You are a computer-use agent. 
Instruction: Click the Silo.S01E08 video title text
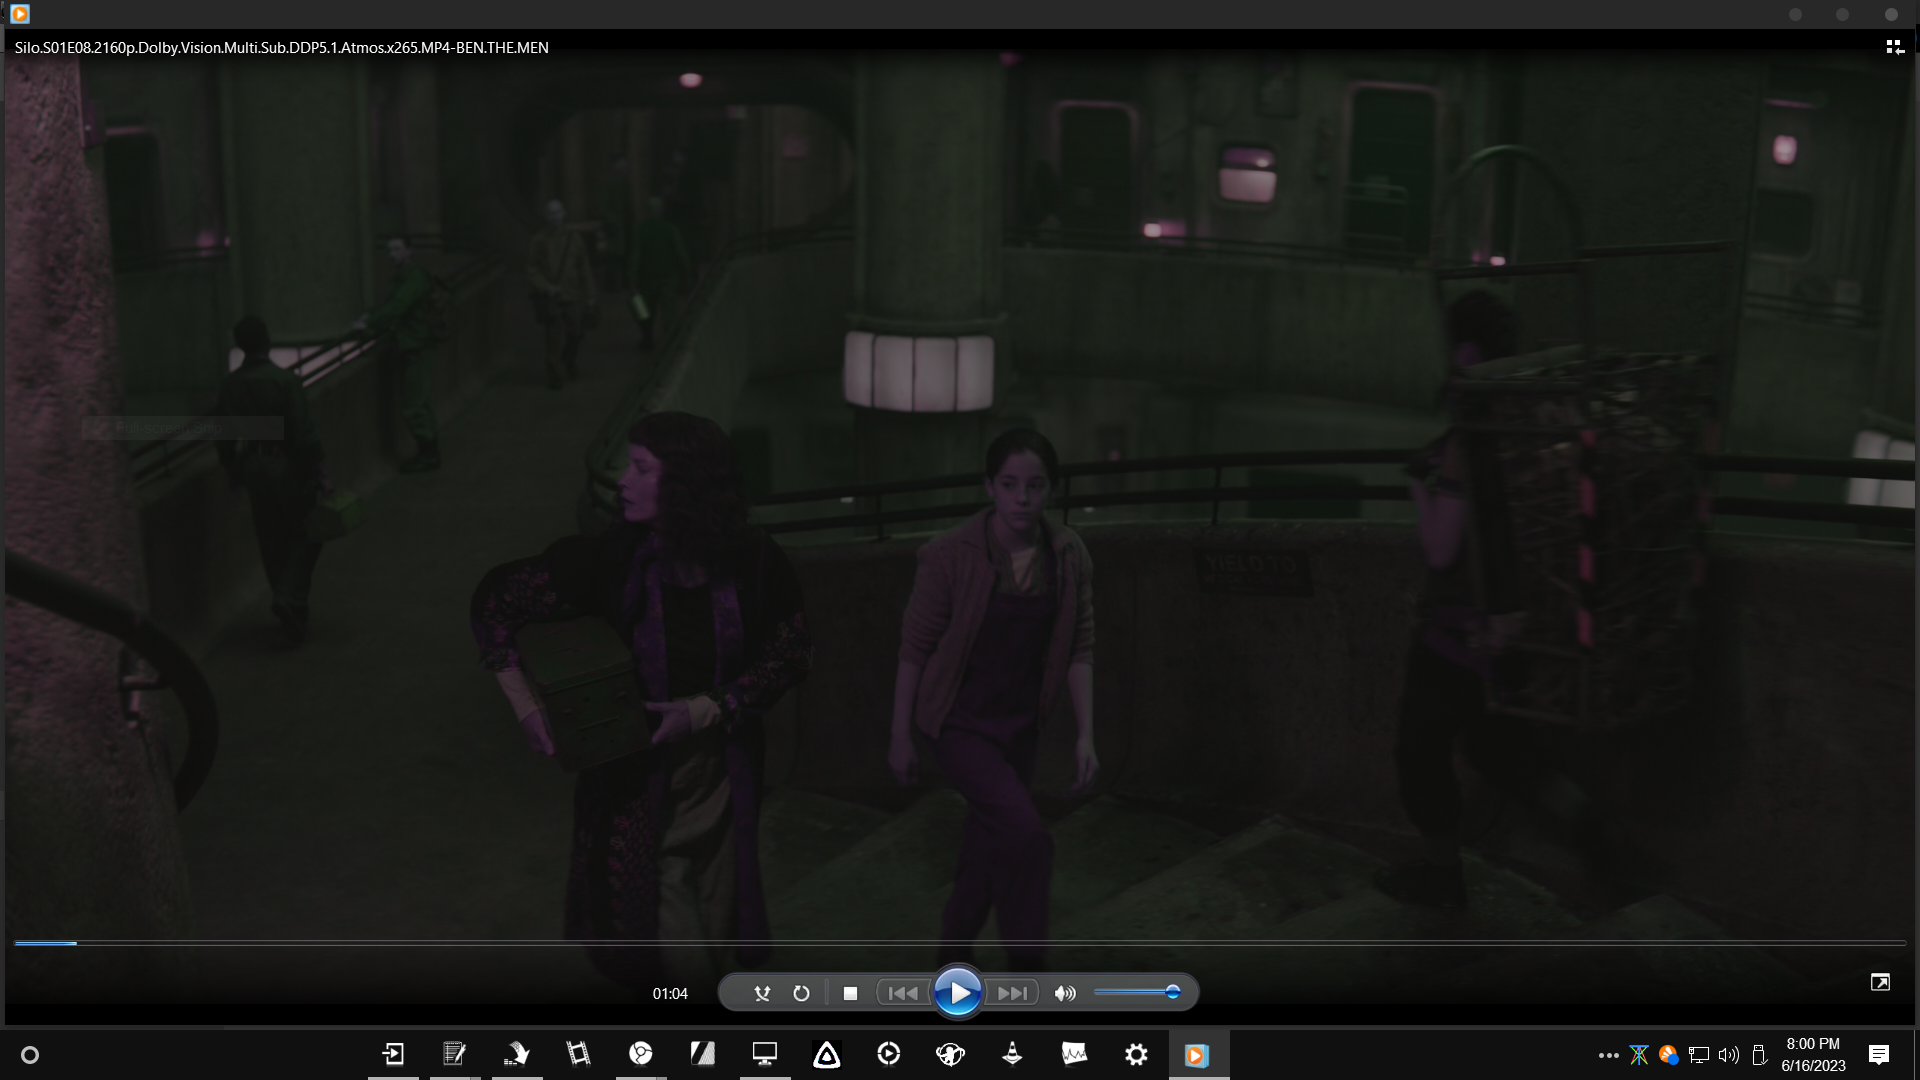pos(281,47)
